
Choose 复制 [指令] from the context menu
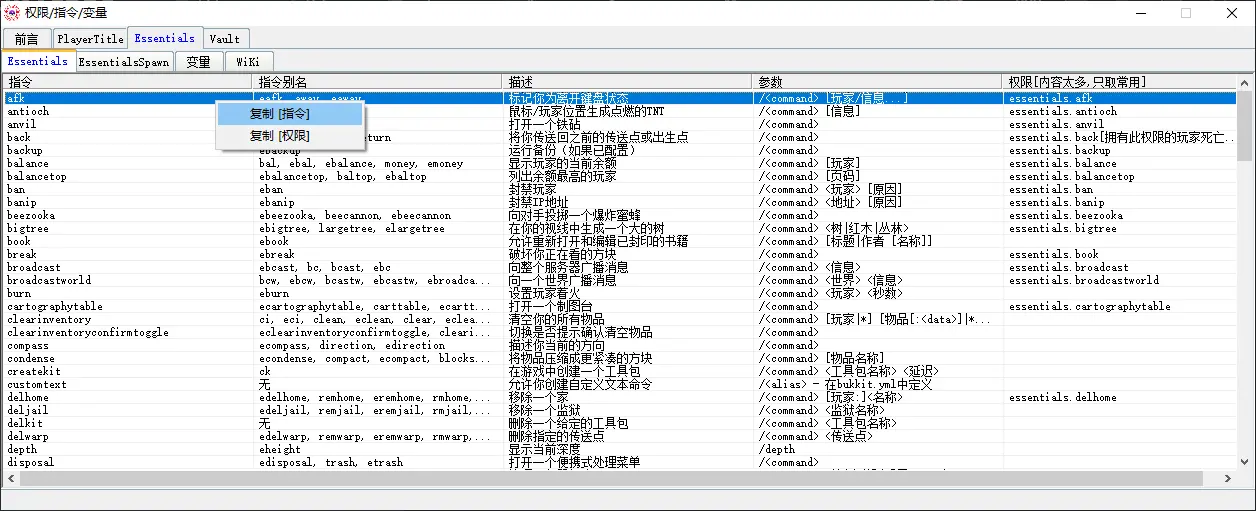pos(290,114)
